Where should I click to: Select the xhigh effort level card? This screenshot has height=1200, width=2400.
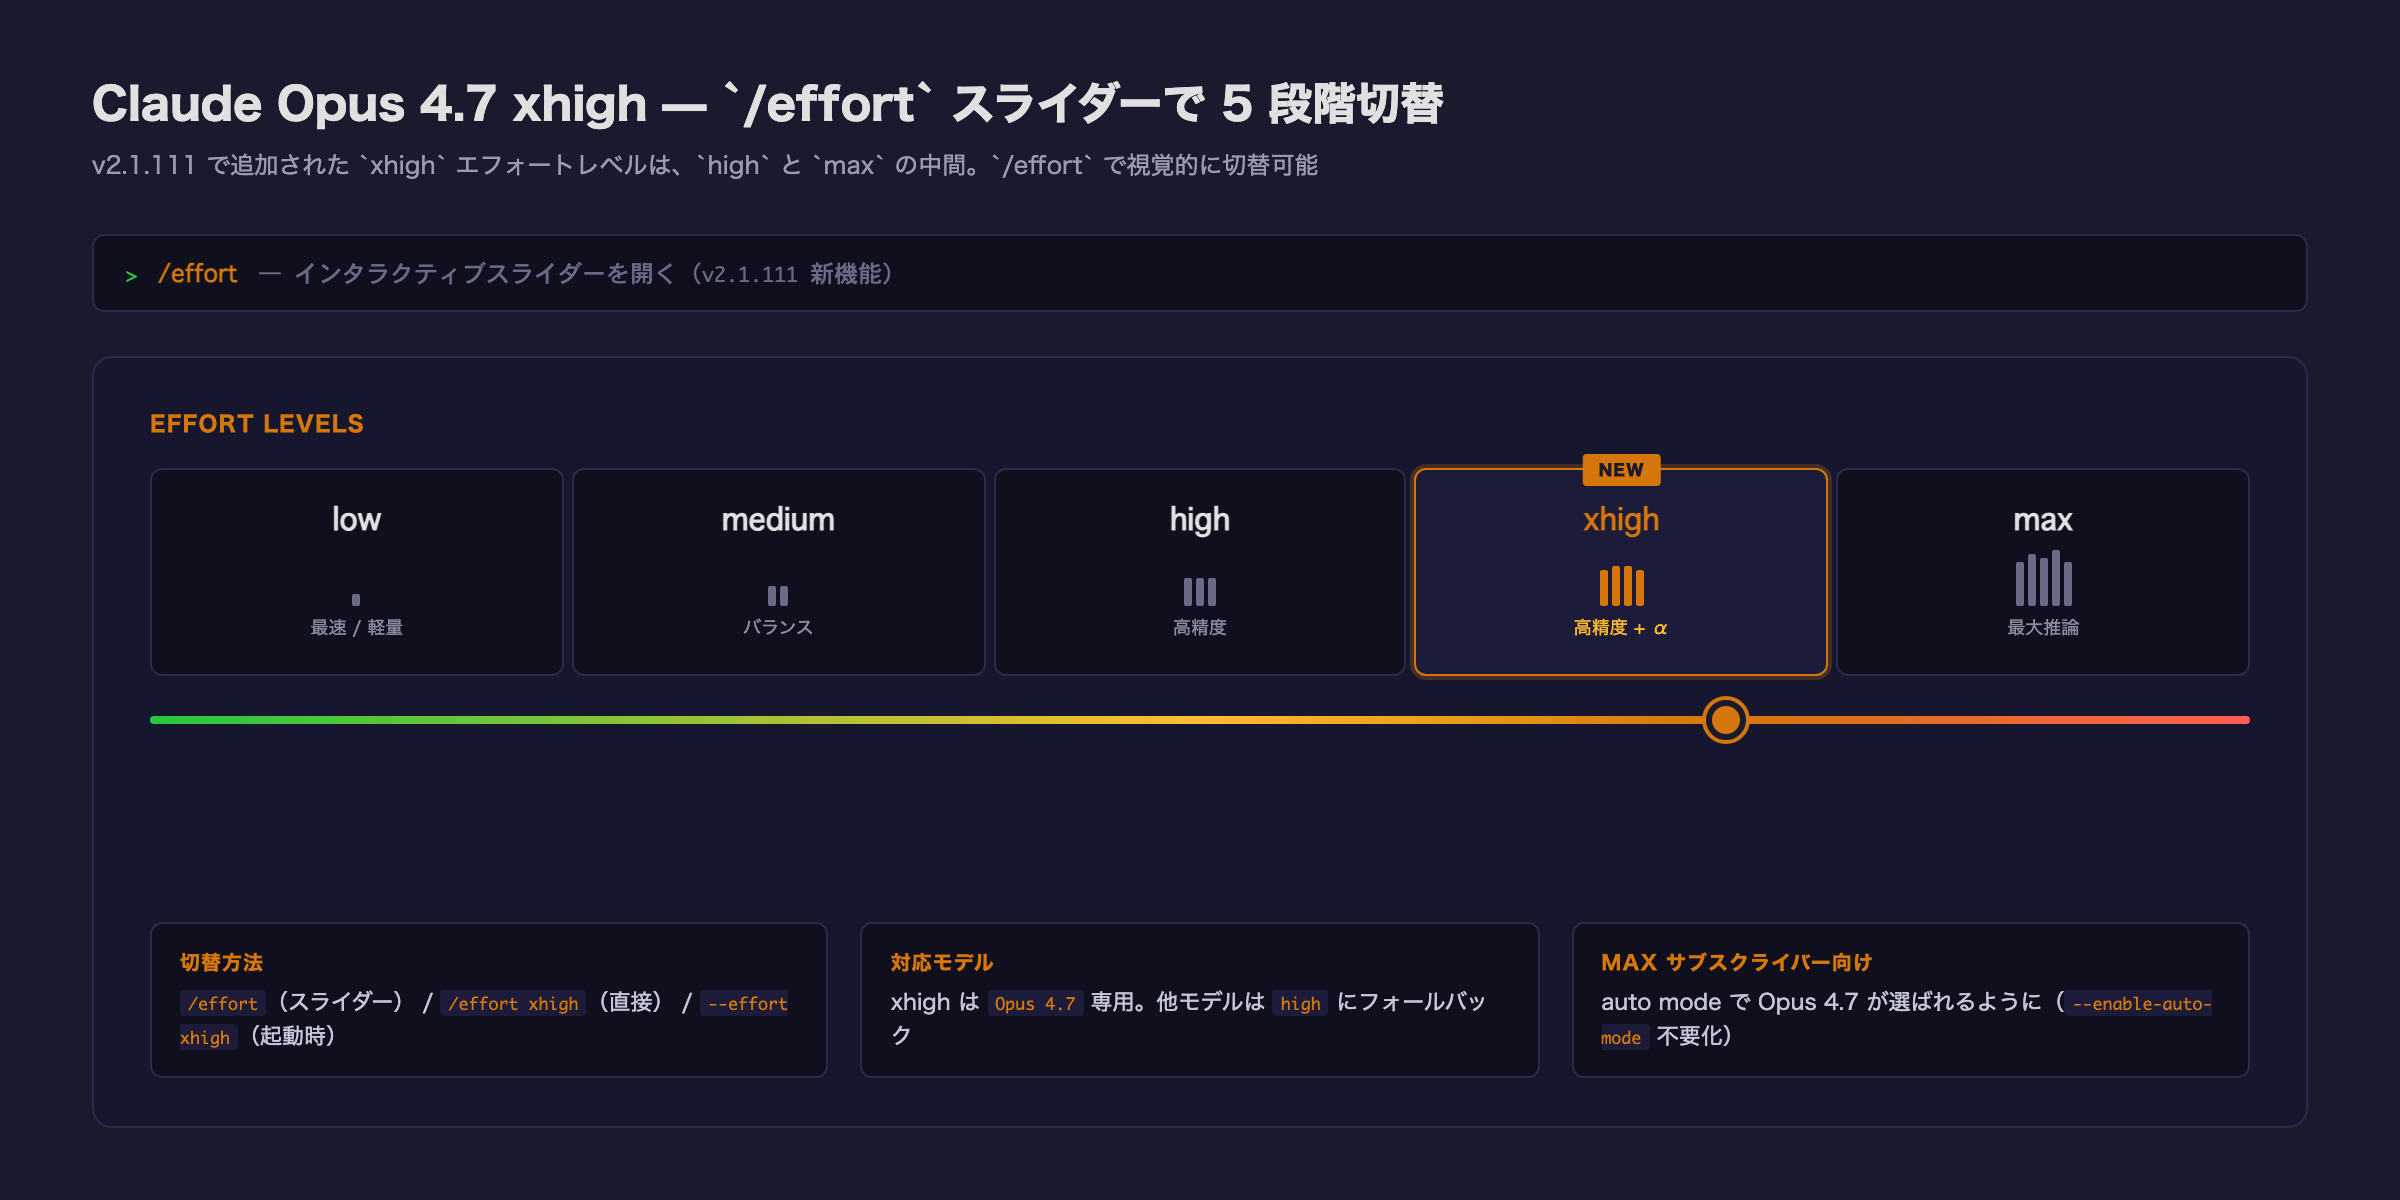[x=1621, y=572]
